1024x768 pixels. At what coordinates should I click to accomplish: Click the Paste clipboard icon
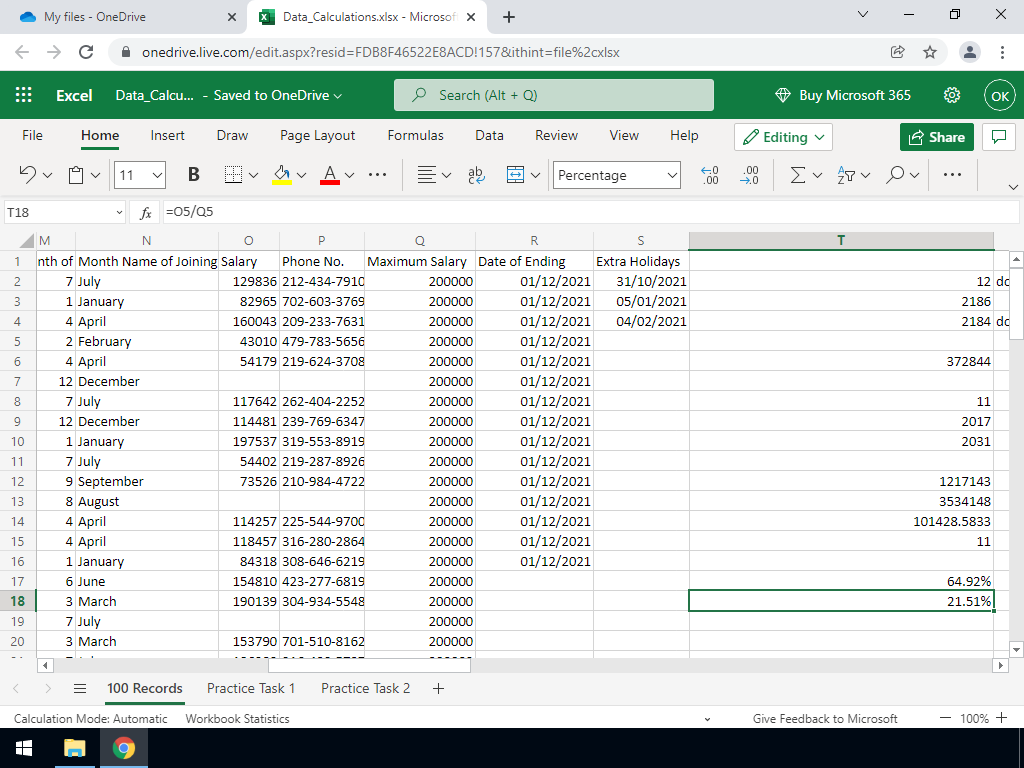(77, 175)
